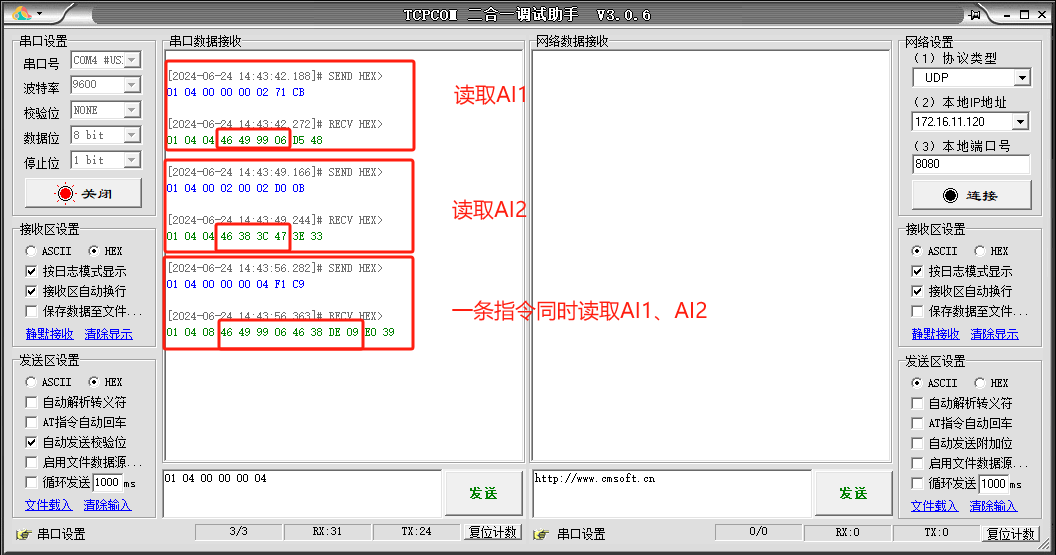Click the red serial port status light icon
Screen dimensions: 1056x555
65,194
